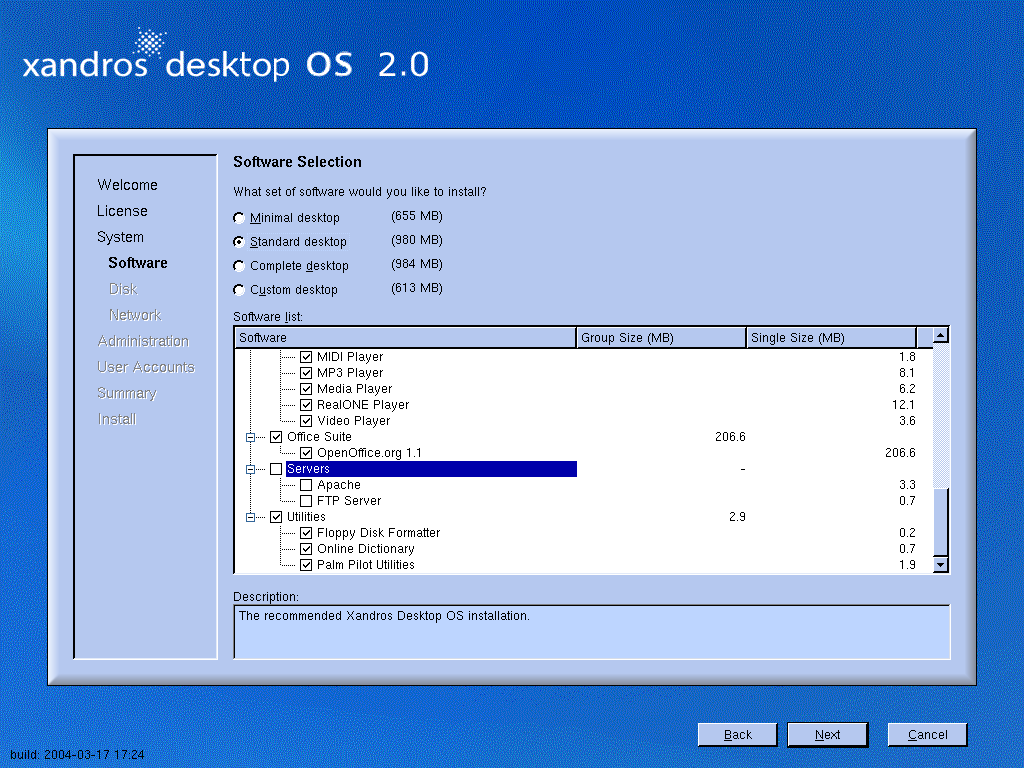Choose the Complete desktop option
The width and height of the screenshot is (1024, 768).
point(239,266)
